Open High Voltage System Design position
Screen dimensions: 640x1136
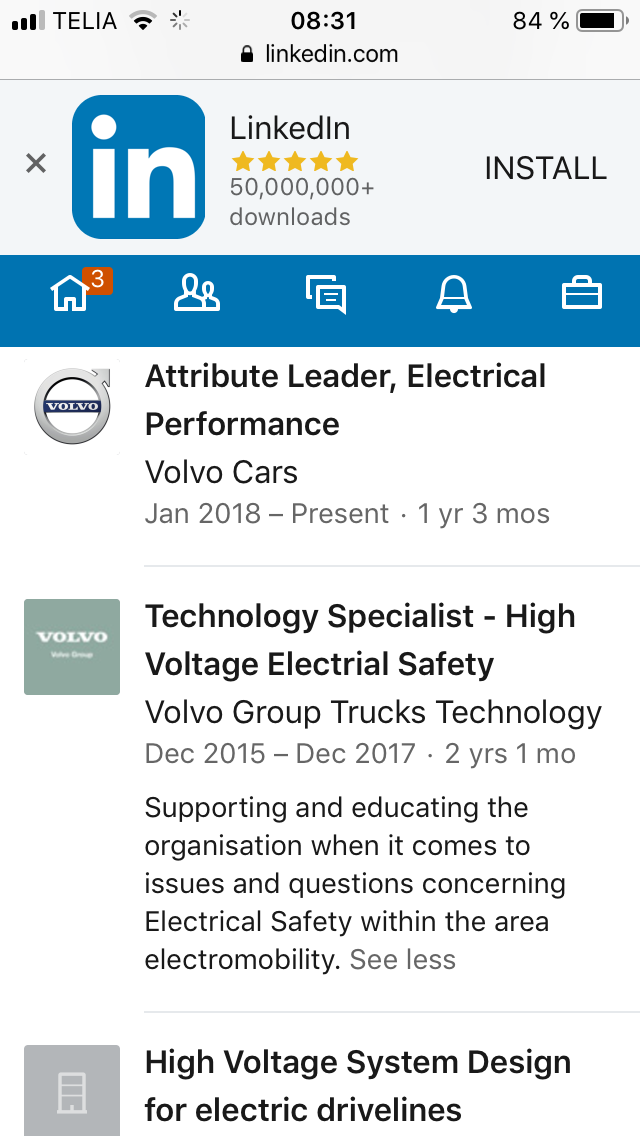coord(358,1085)
